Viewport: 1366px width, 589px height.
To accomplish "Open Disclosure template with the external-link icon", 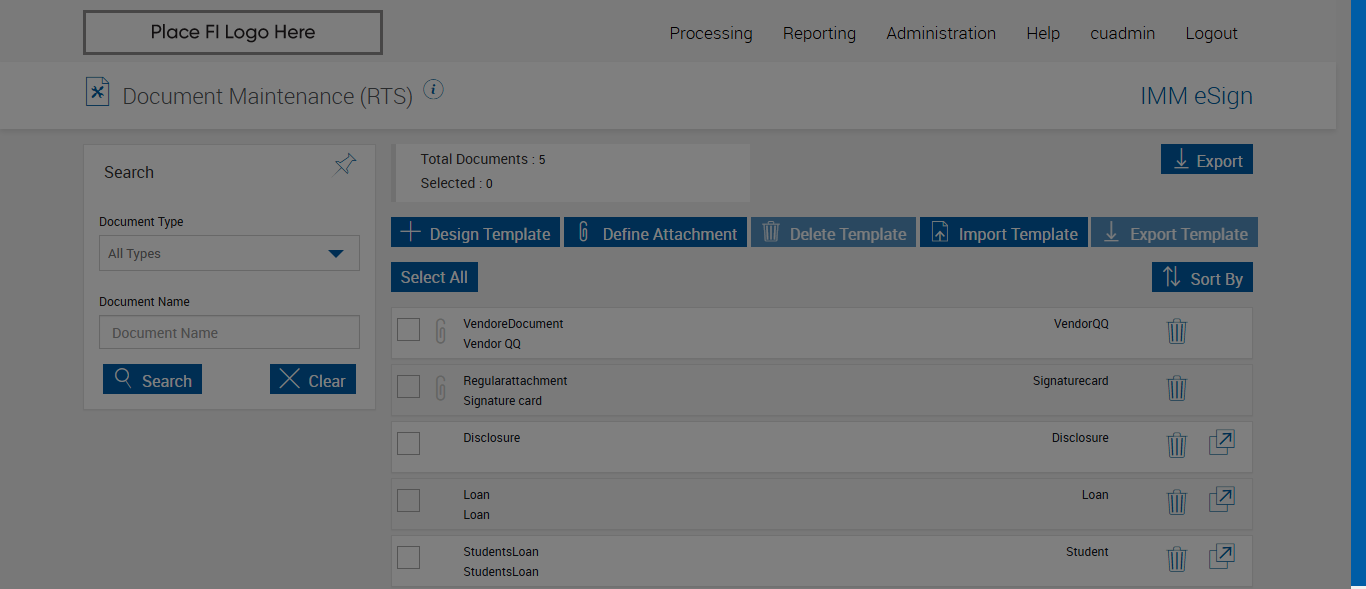I will [1221, 443].
